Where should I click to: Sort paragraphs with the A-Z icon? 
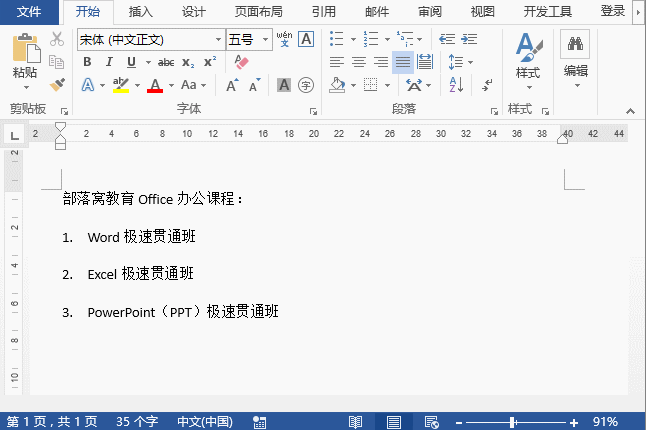(456, 85)
